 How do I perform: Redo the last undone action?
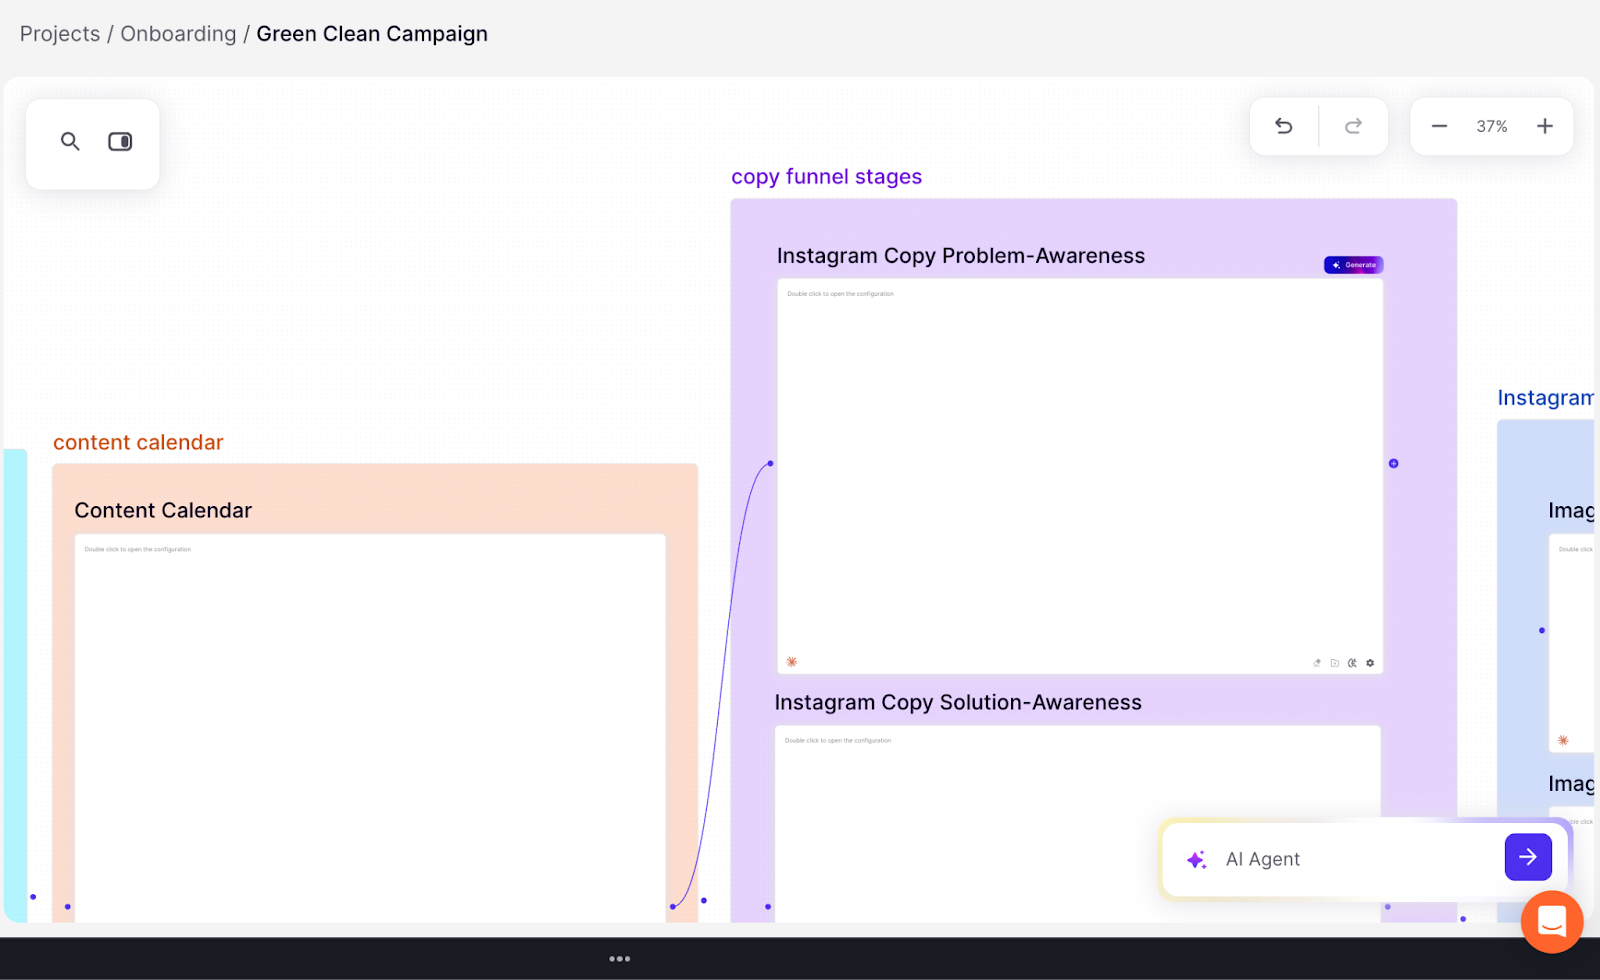click(1353, 126)
